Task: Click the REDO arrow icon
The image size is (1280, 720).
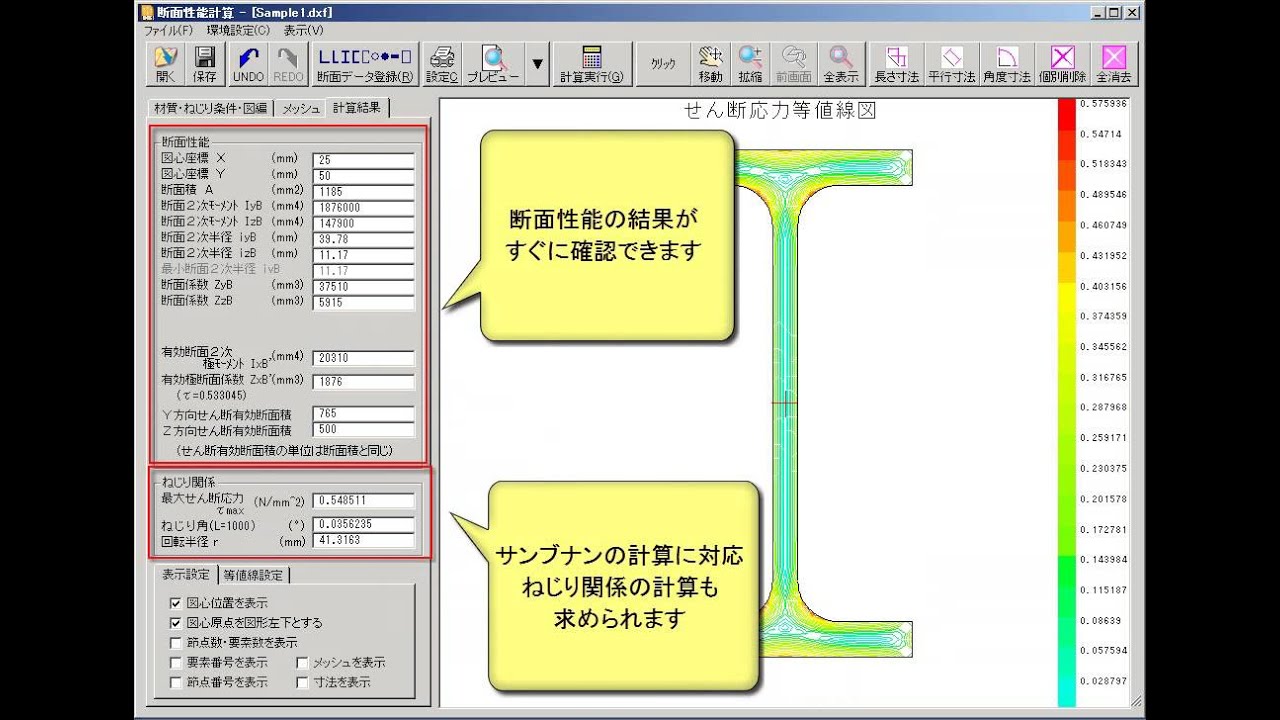Action: pyautogui.click(x=288, y=64)
